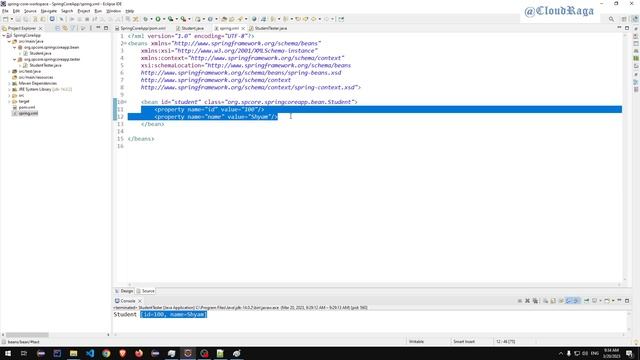Switch to the Design tab of XML editor

point(124,291)
